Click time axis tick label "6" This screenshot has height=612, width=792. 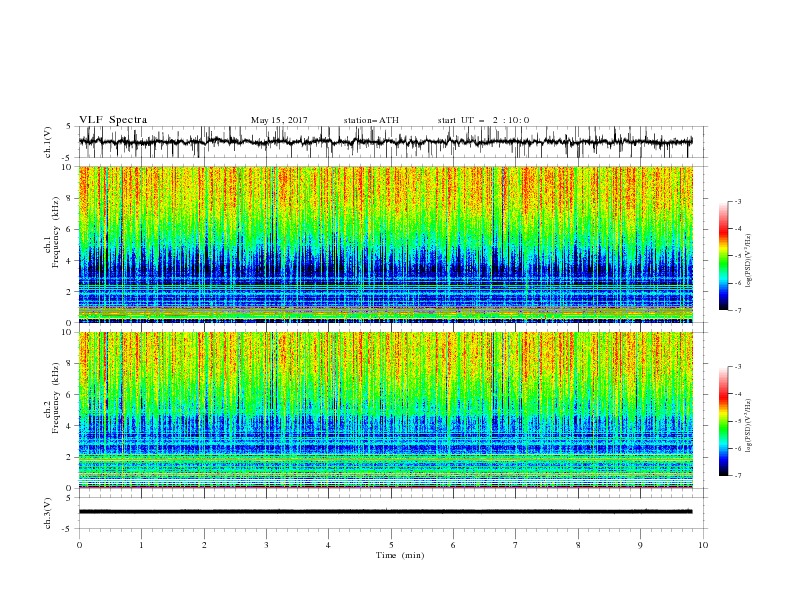453,545
